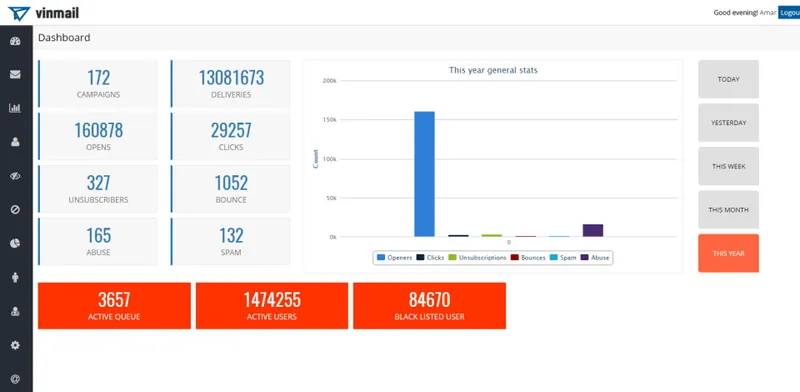Click the purple Abuse bar in chart

[x=593, y=231]
